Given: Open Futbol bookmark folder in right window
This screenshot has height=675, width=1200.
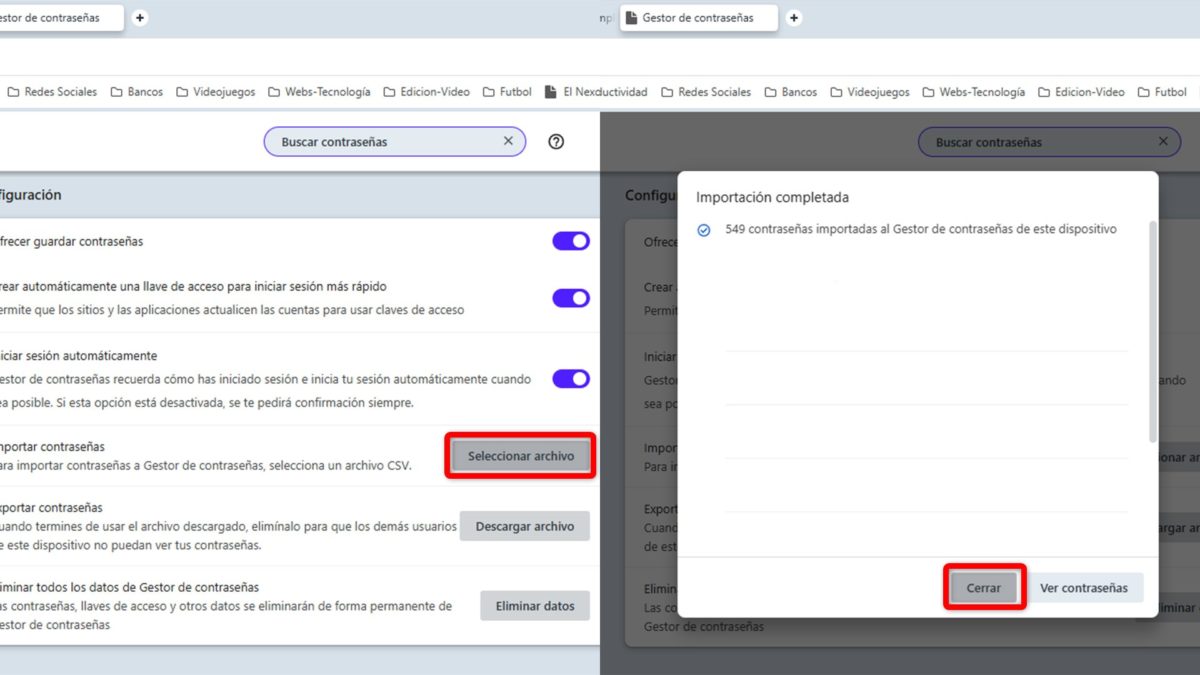Looking at the screenshot, I should 1161,92.
